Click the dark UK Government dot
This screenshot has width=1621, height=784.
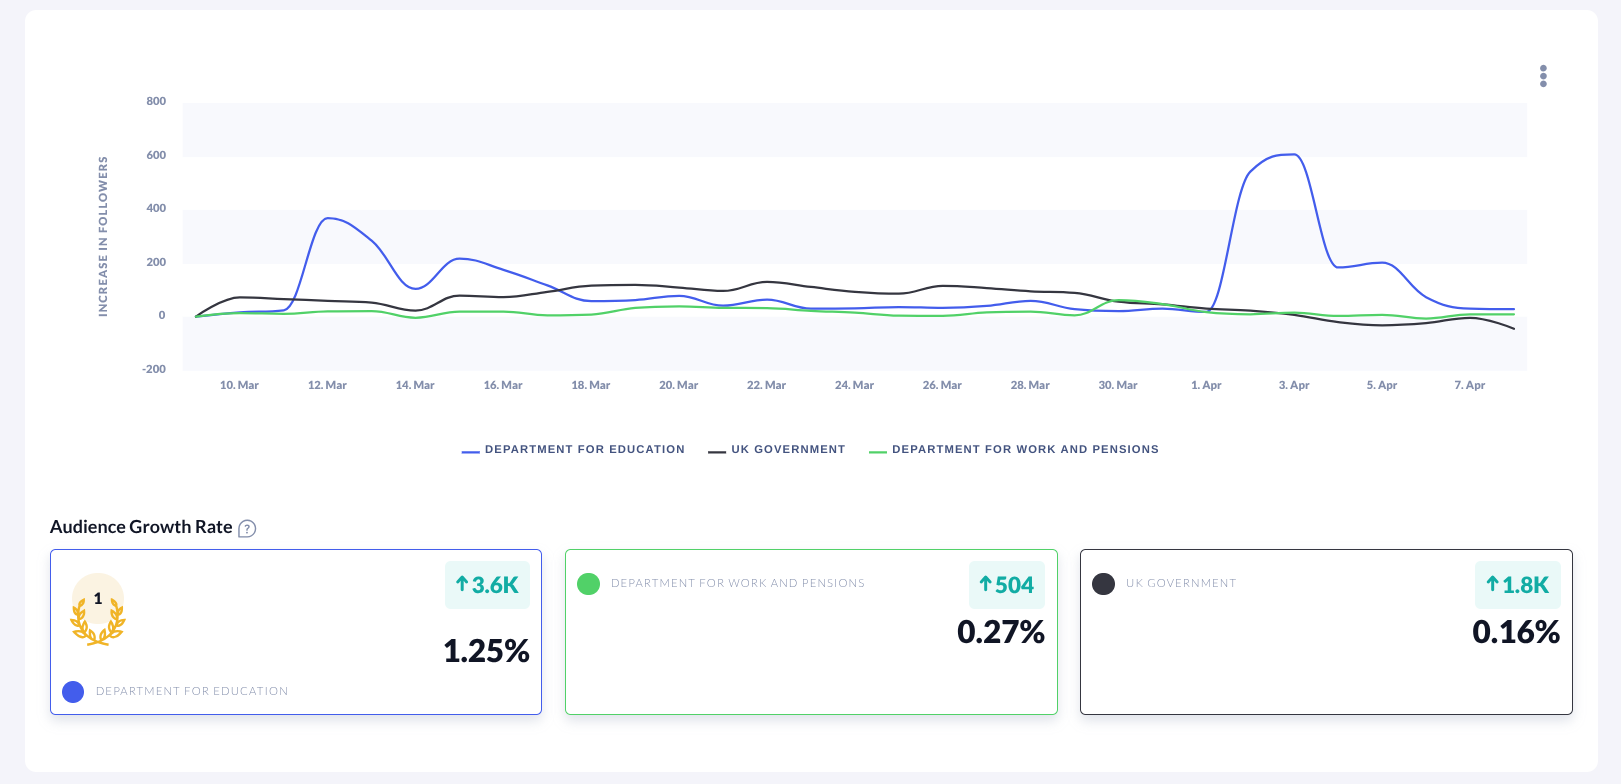click(x=1103, y=584)
